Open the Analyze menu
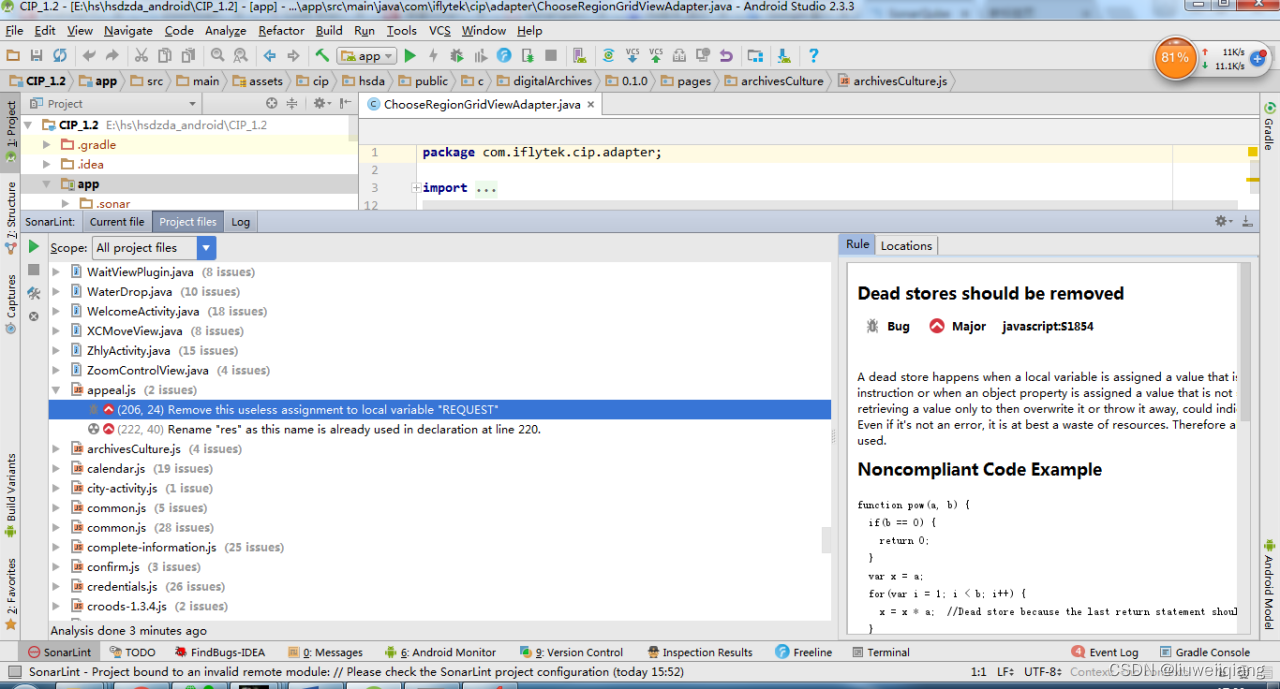 (x=225, y=31)
